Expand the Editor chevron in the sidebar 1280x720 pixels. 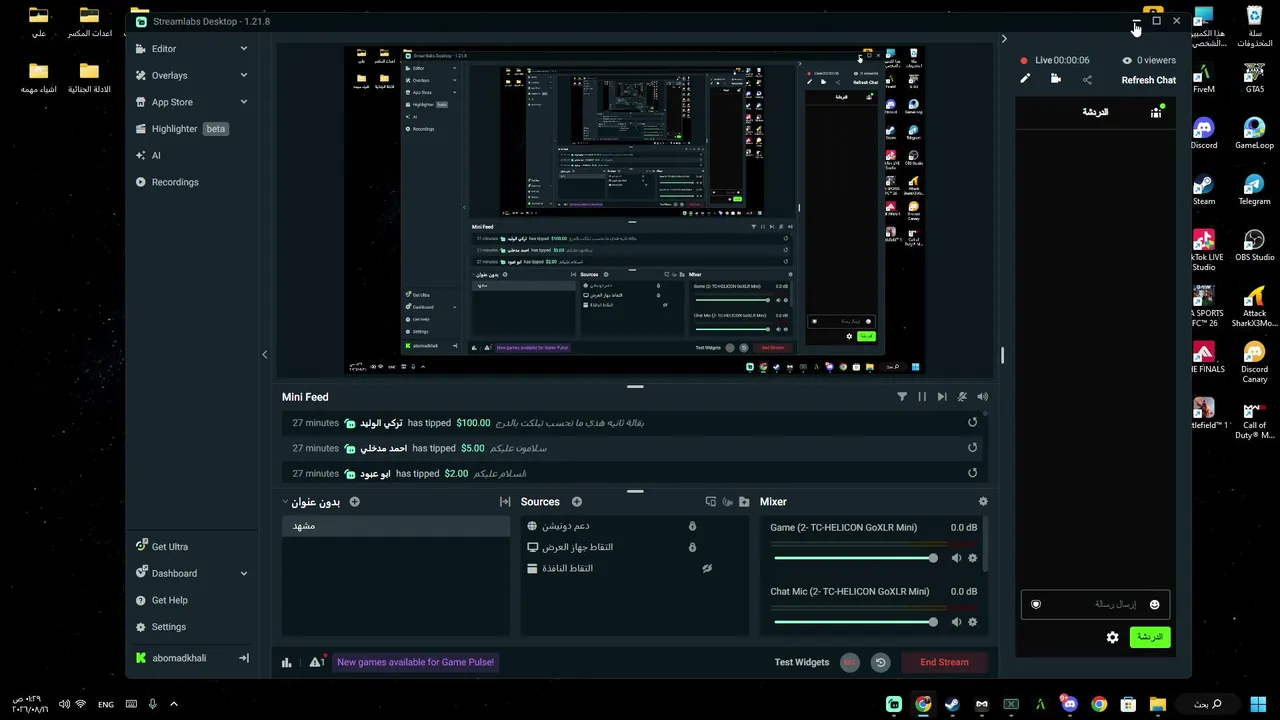pos(243,49)
